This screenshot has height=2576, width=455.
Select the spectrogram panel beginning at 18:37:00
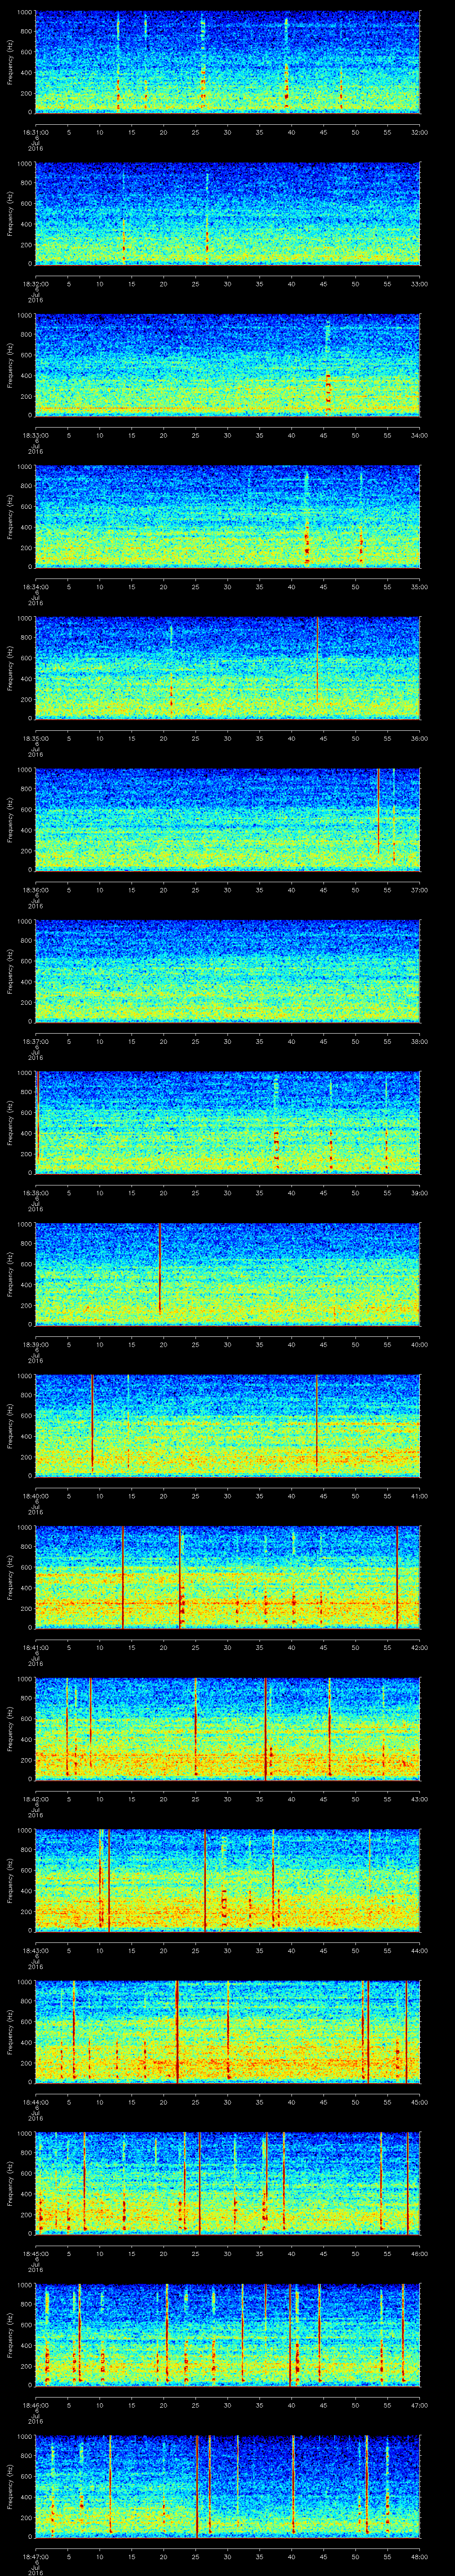click(228, 971)
